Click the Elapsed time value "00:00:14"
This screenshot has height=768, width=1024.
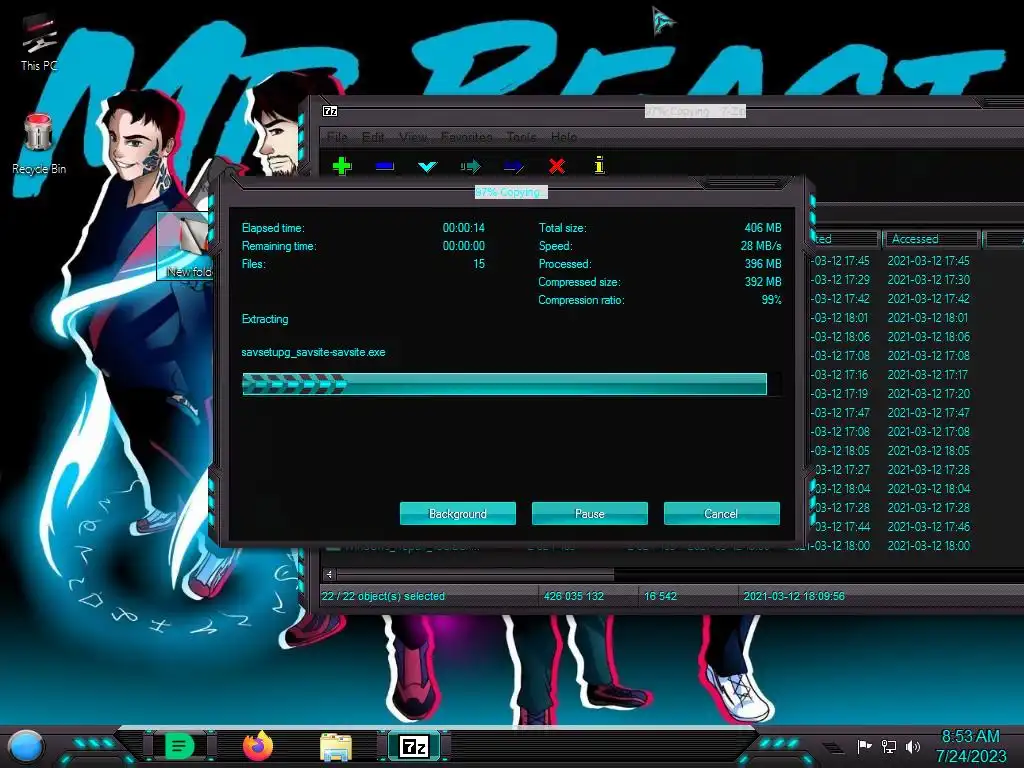(464, 228)
